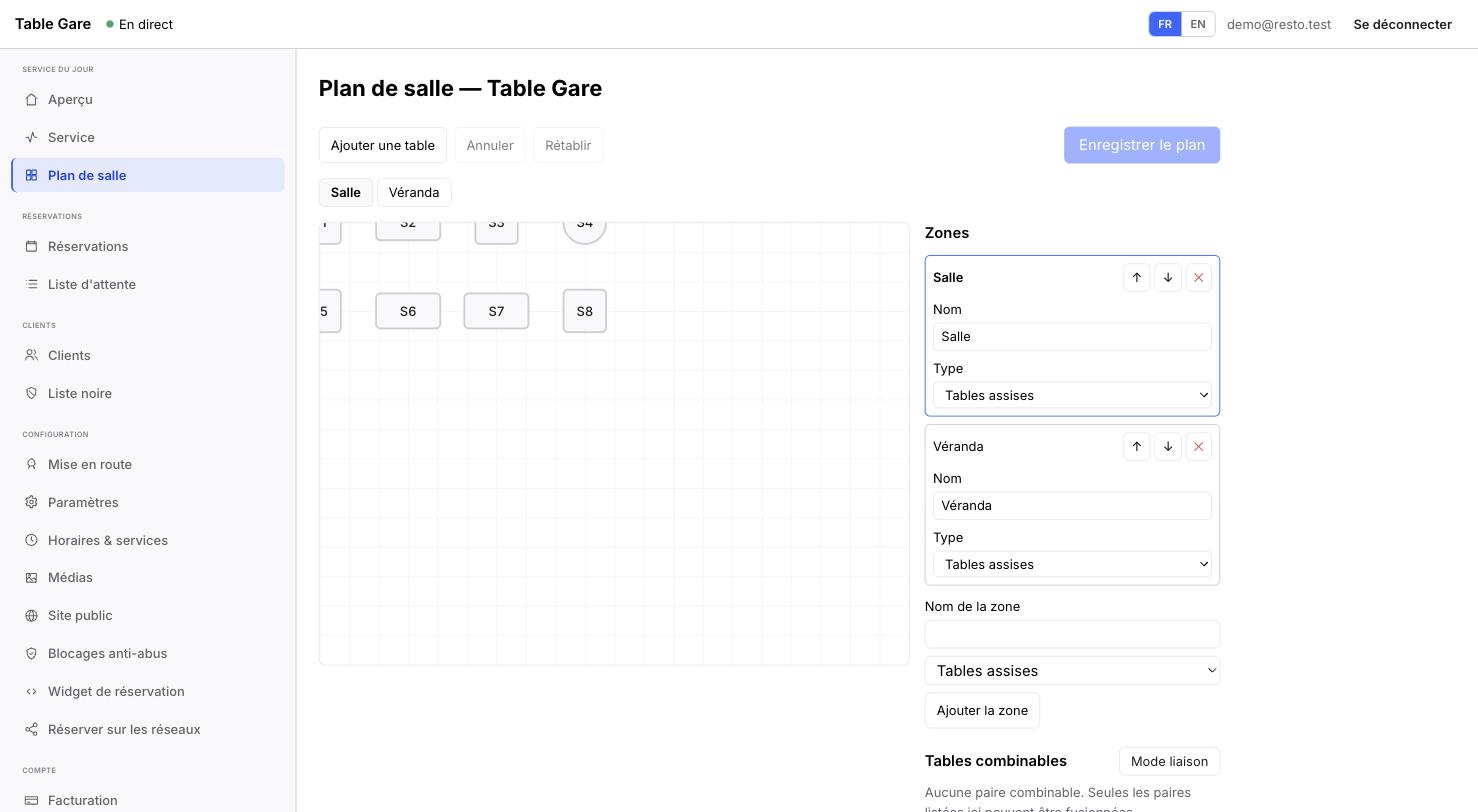Edit the Véranda zone Nom field
Image resolution: width=1478 pixels, height=812 pixels.
coord(1072,506)
